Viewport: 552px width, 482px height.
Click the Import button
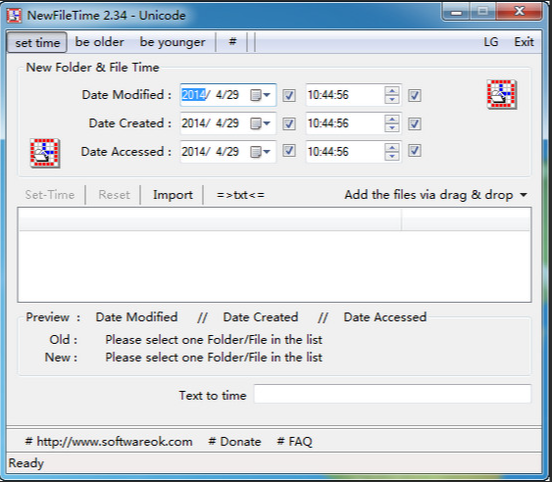coord(172,195)
